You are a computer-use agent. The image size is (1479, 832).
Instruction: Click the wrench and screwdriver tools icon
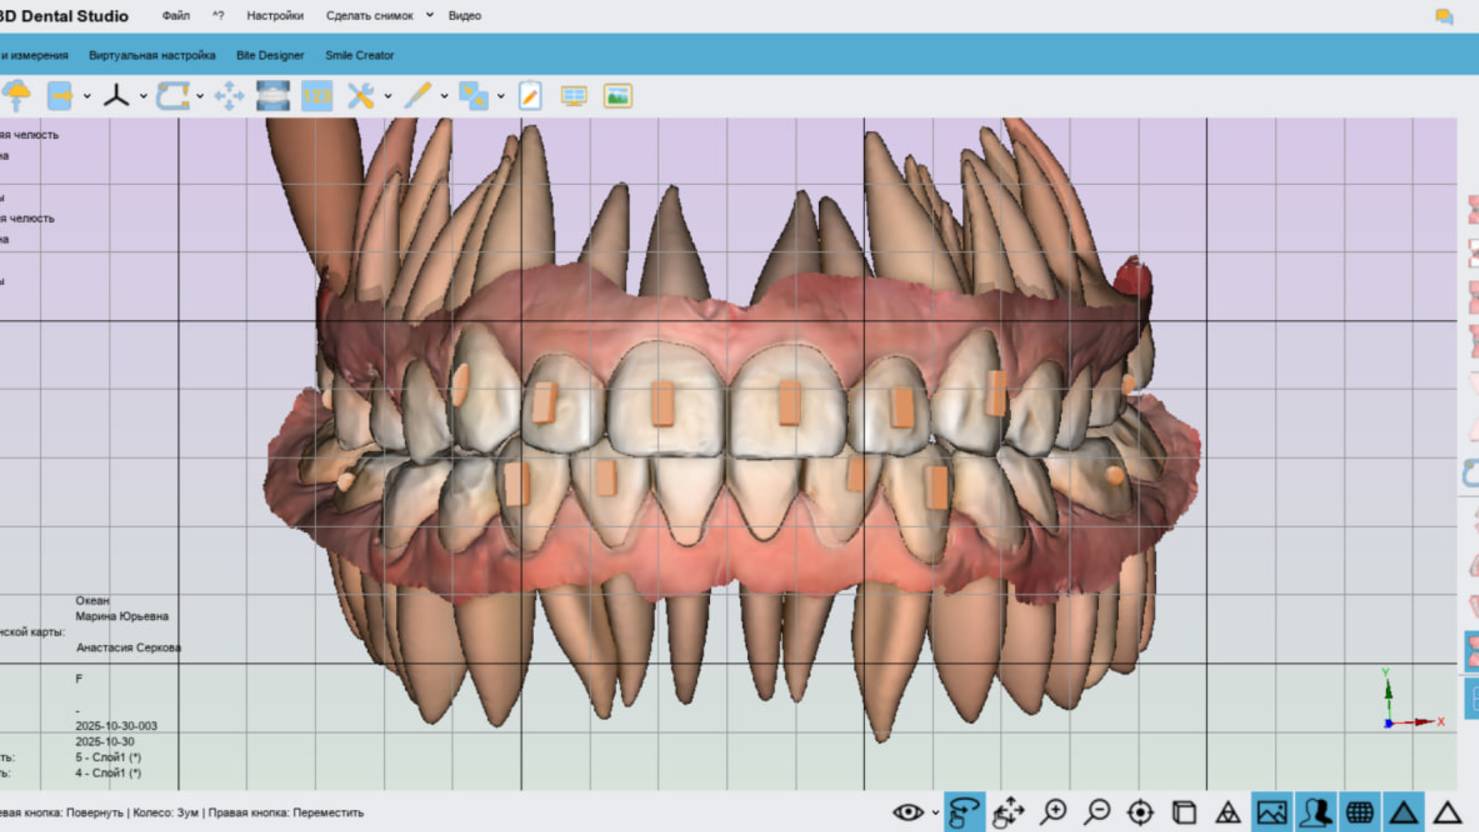coord(360,96)
